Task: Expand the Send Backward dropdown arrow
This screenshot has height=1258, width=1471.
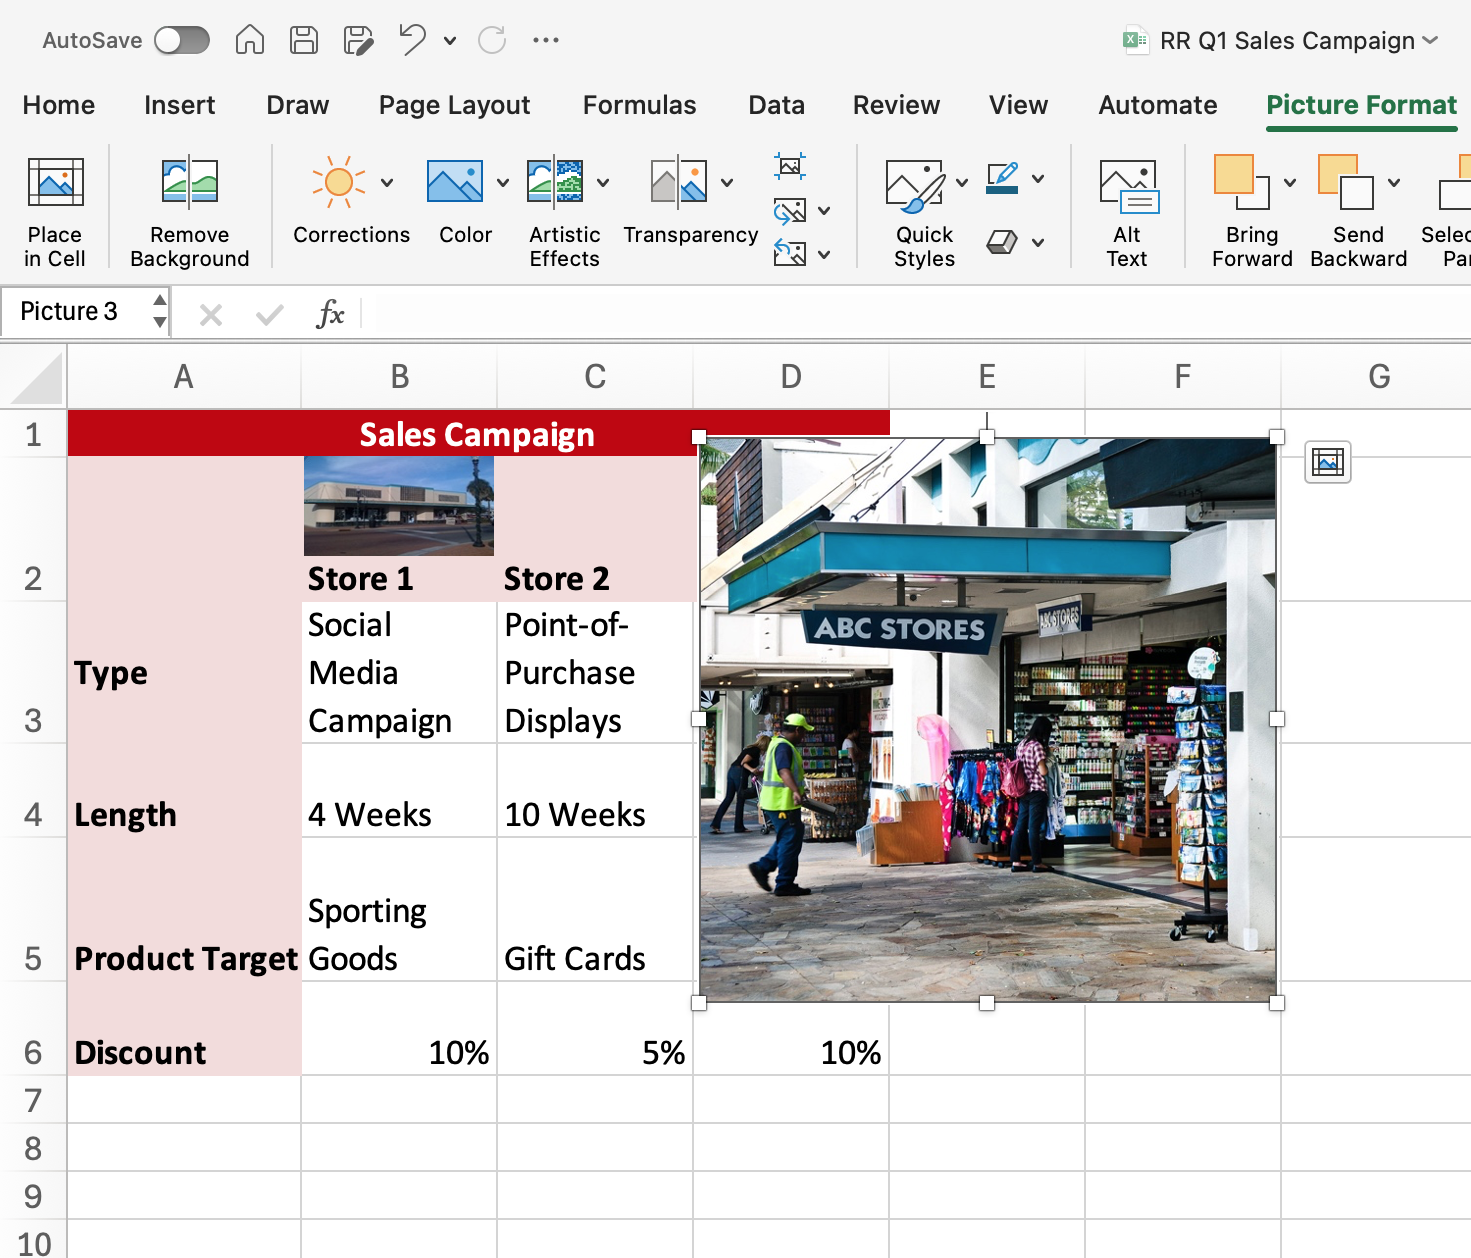Action: (1394, 183)
